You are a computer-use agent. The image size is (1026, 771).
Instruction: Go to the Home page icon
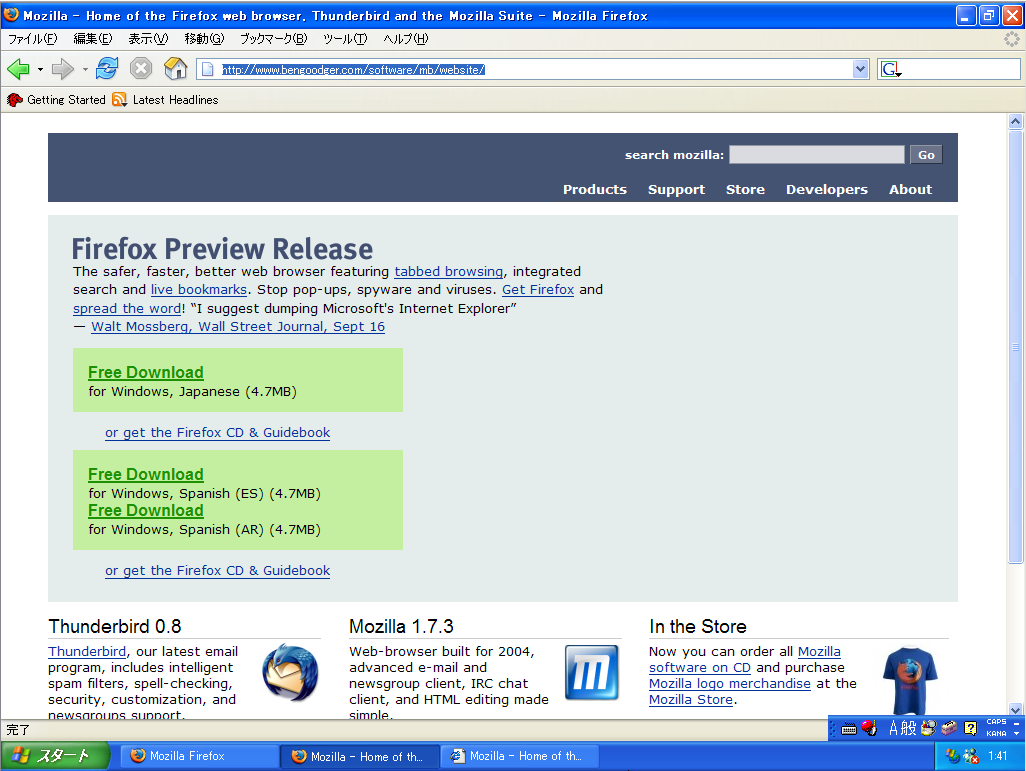pyautogui.click(x=175, y=68)
